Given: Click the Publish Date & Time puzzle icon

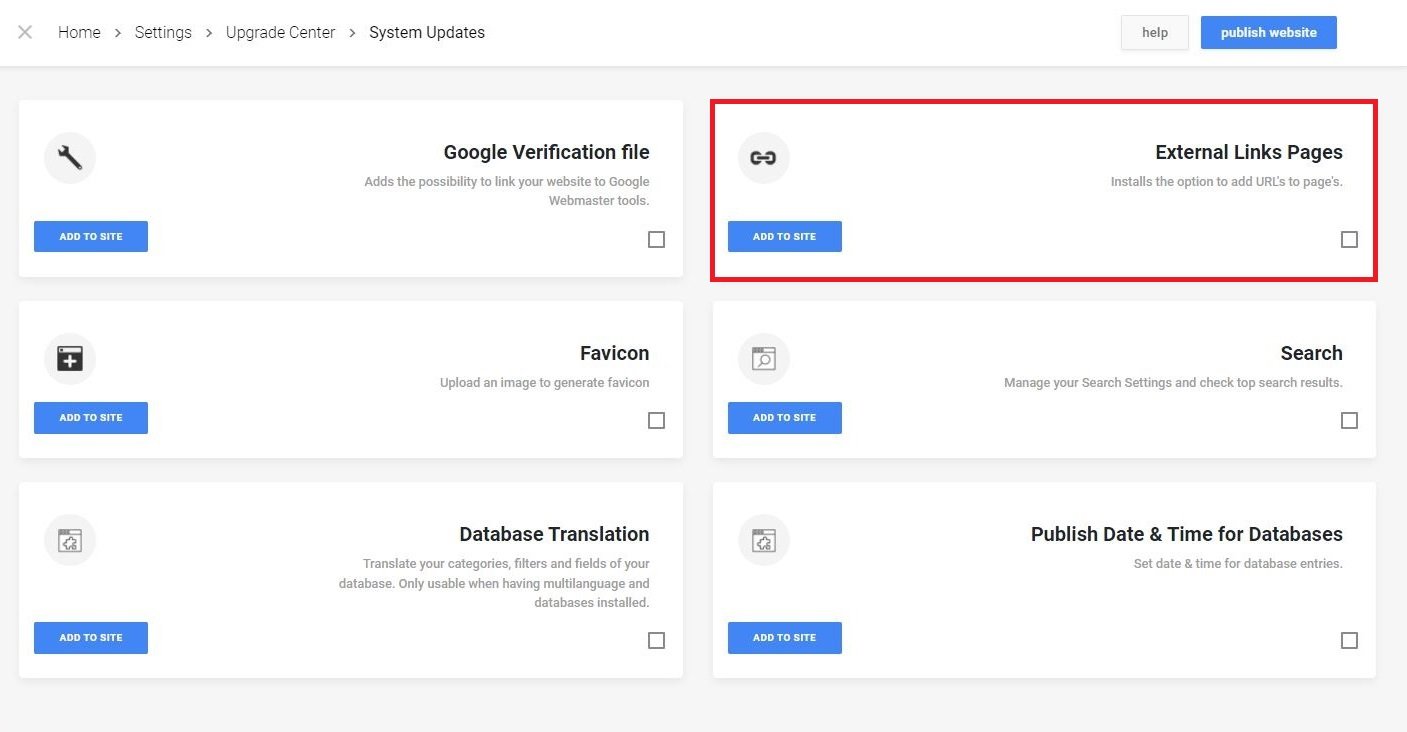Looking at the screenshot, I should (x=763, y=541).
